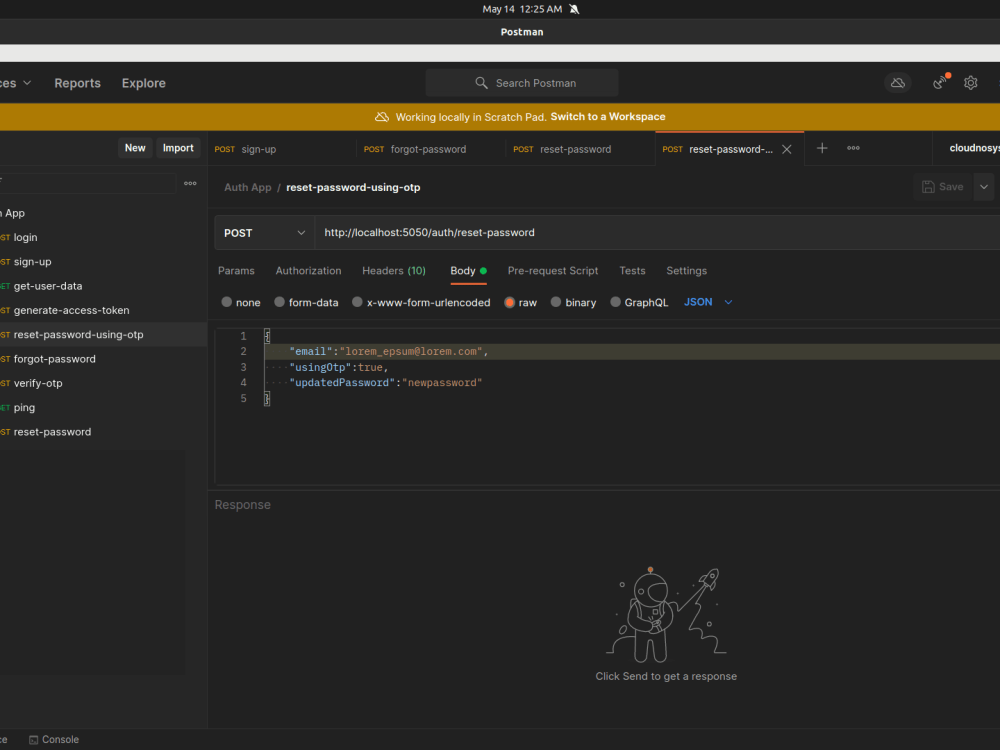The width and height of the screenshot is (1000, 750).
Task: Open the Reports menu
Action: (x=77, y=83)
